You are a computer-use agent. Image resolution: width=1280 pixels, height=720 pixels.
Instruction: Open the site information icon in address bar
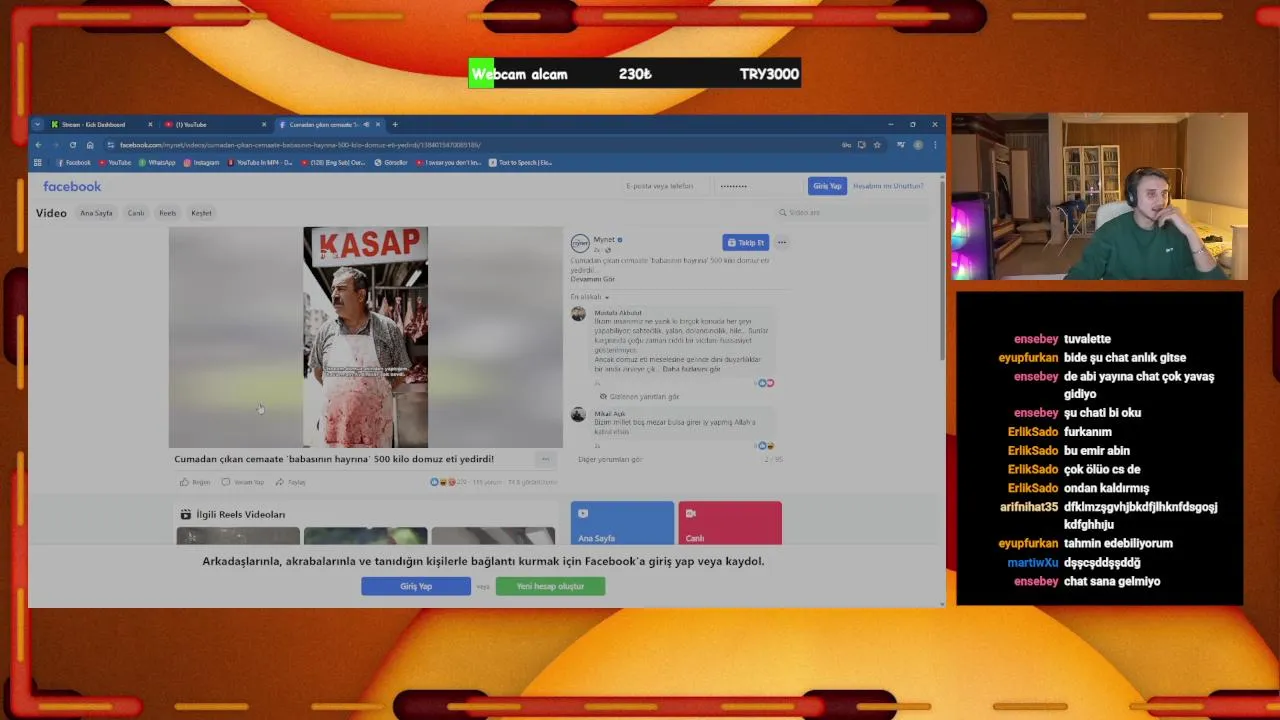(110, 145)
